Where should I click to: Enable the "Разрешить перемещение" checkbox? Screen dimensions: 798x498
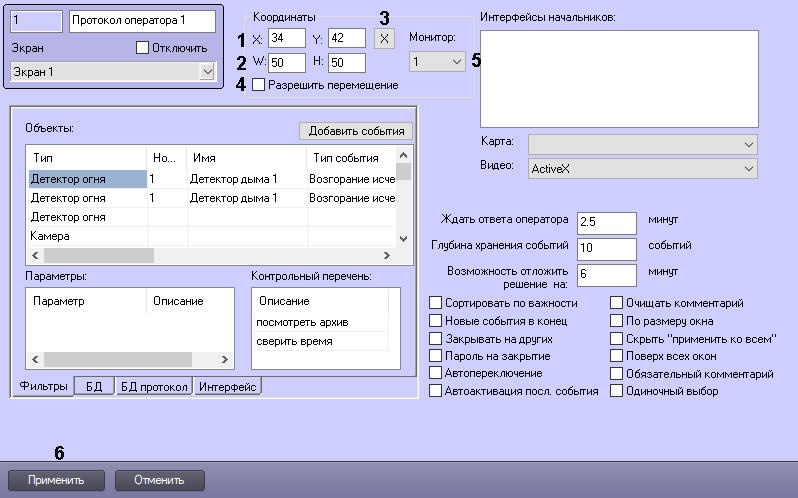(x=258, y=85)
